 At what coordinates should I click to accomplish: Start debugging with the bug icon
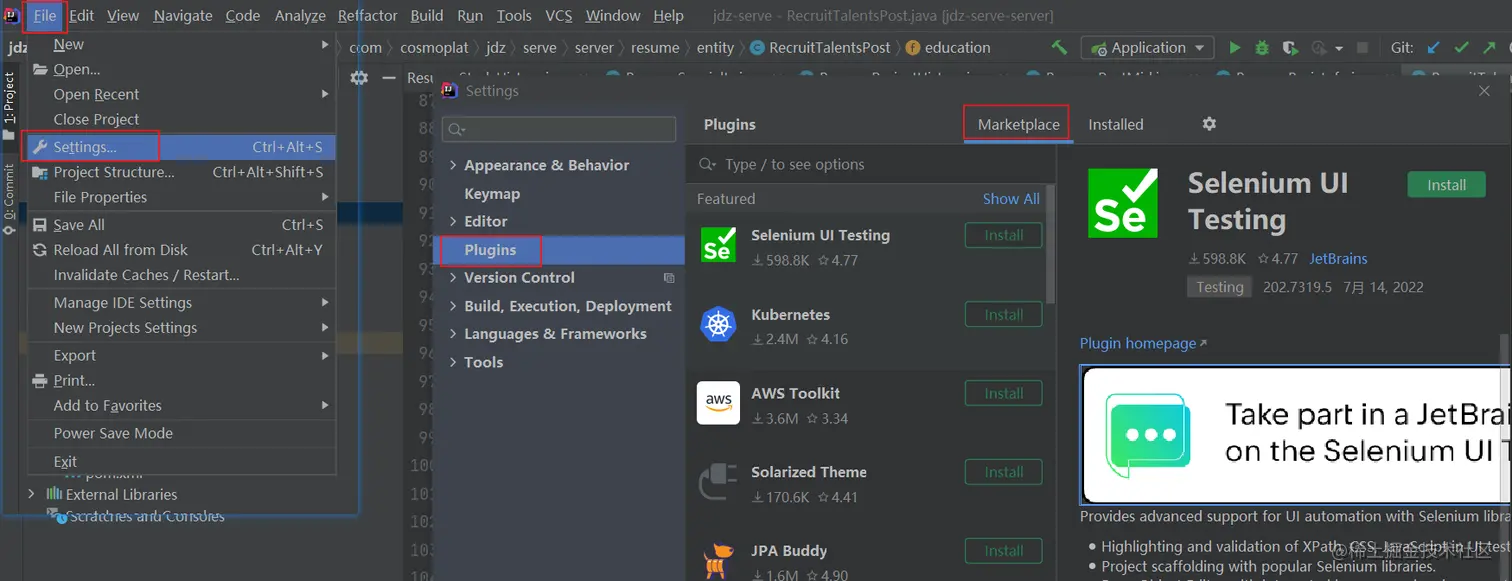pos(1262,47)
